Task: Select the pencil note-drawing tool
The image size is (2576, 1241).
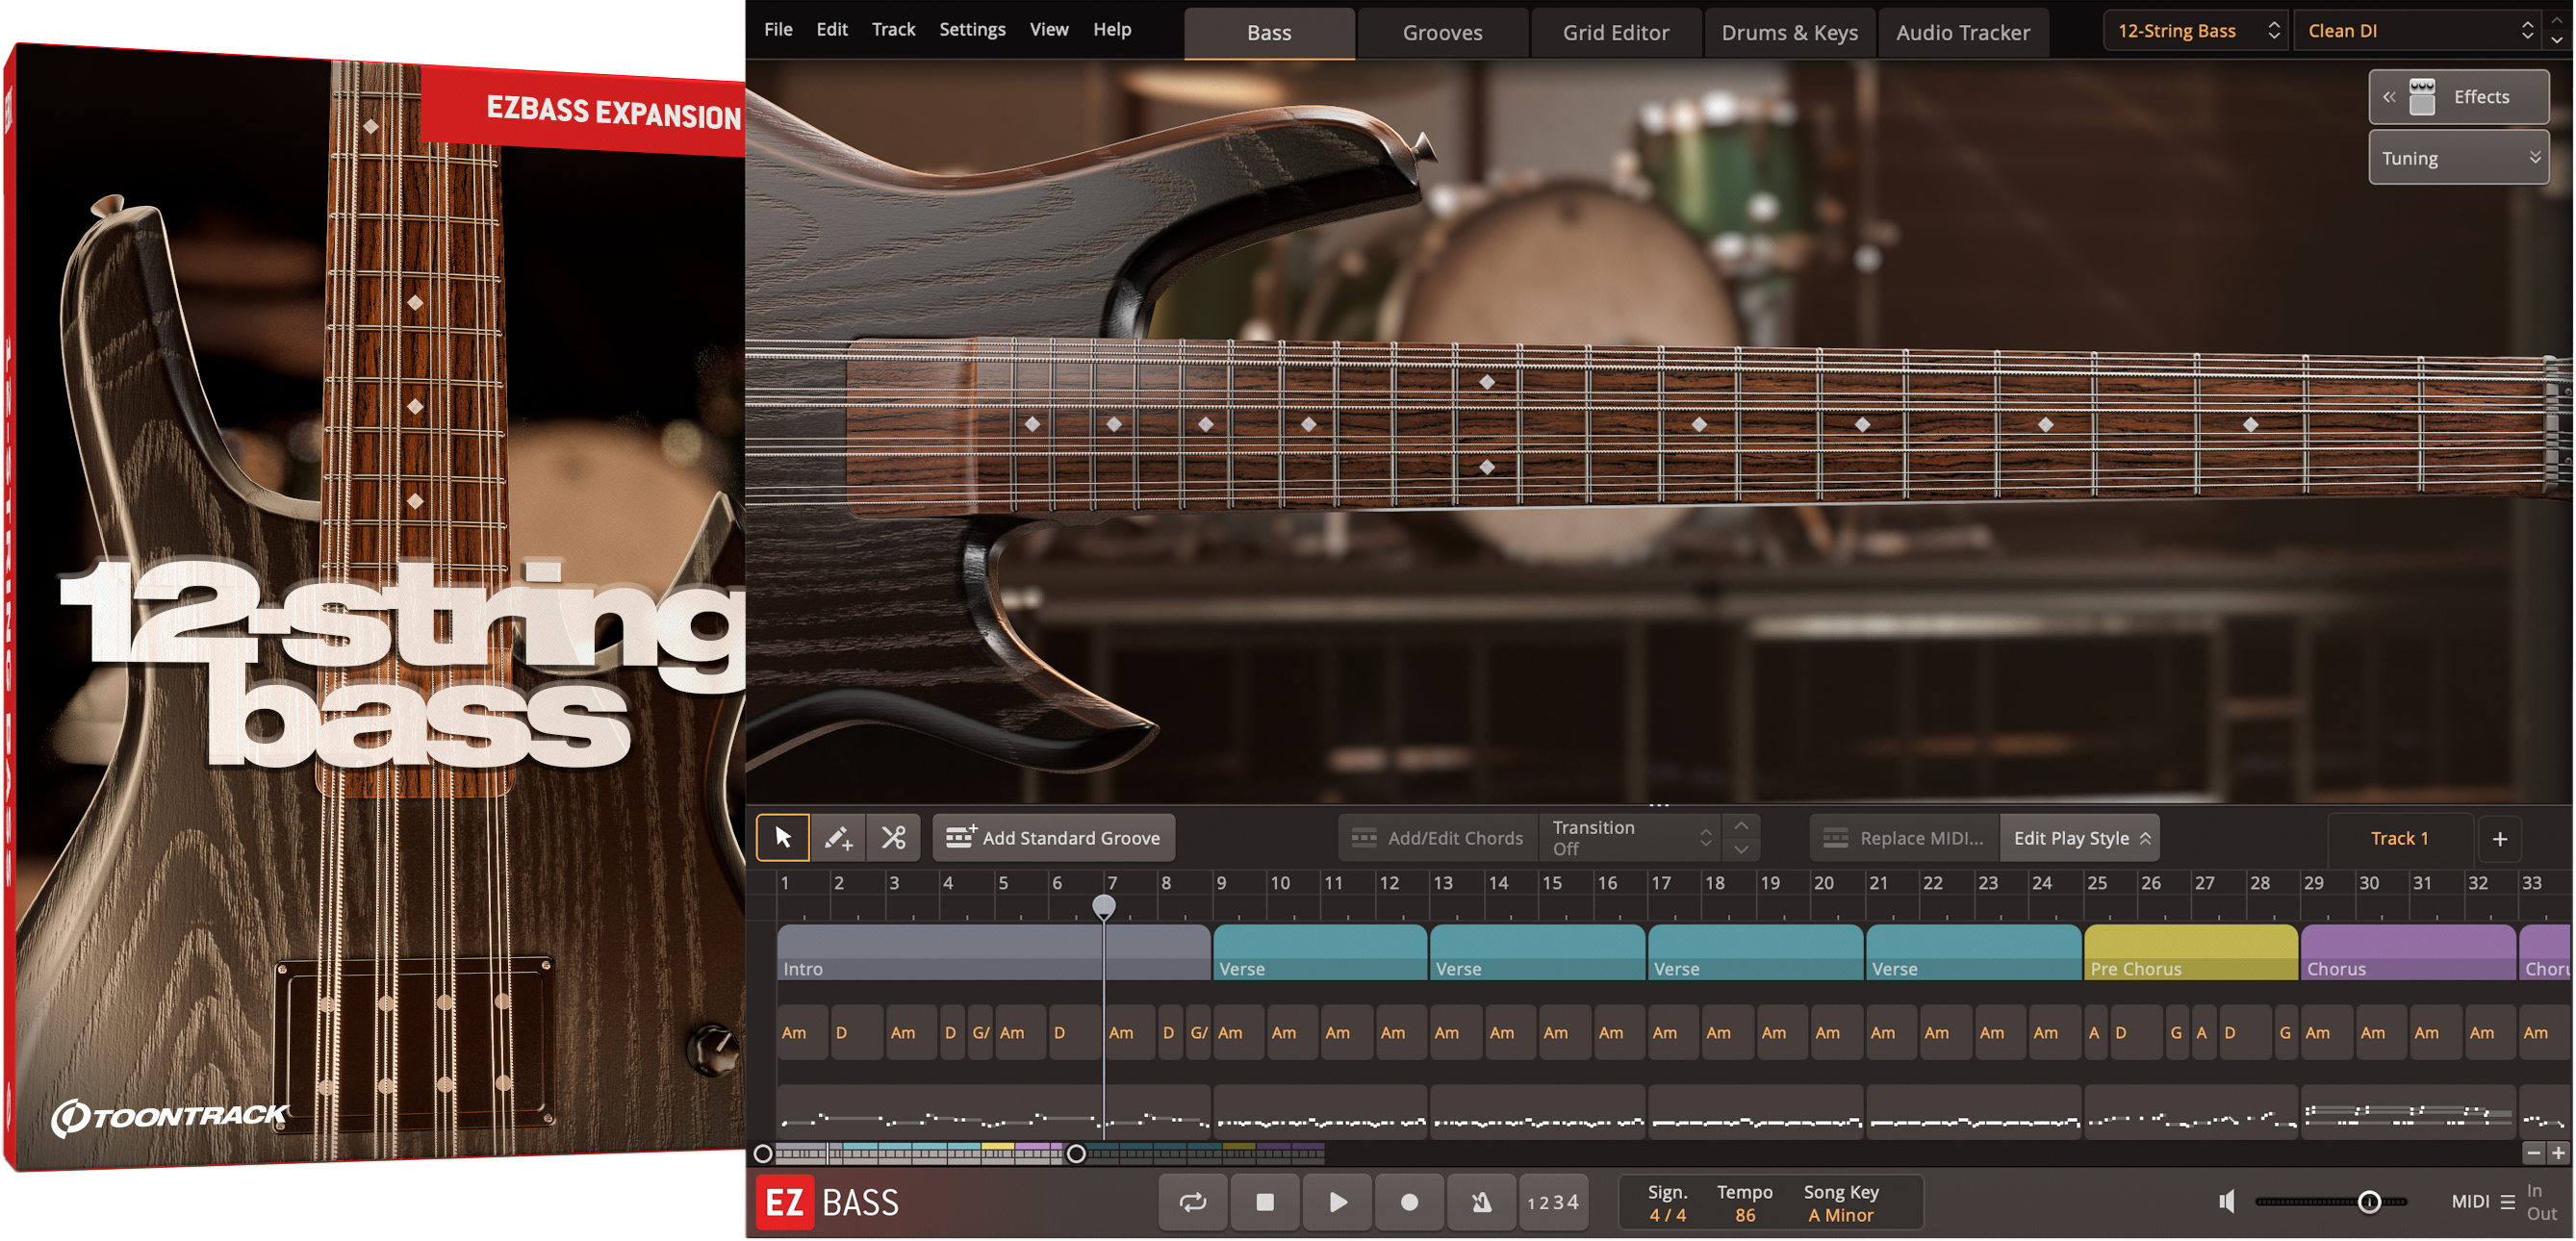Action: (838, 837)
